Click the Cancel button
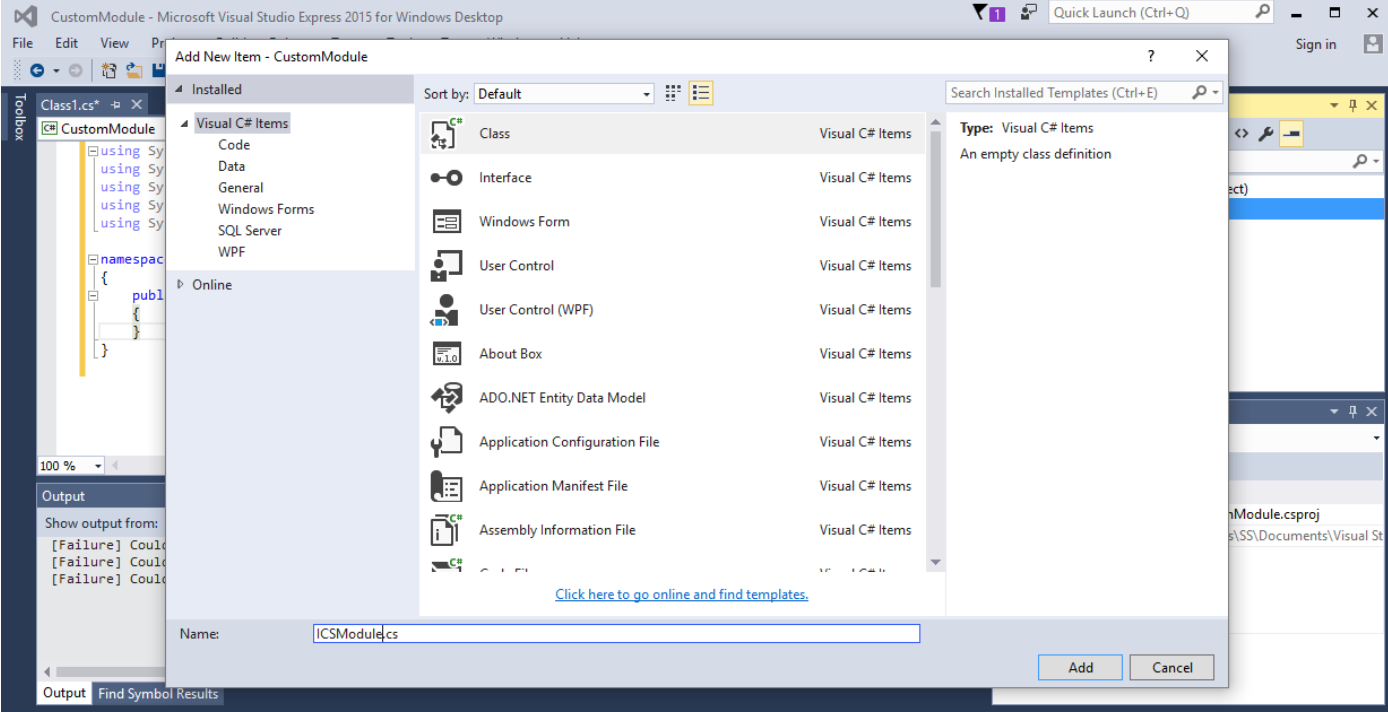The height and width of the screenshot is (712, 1388). [1172, 667]
